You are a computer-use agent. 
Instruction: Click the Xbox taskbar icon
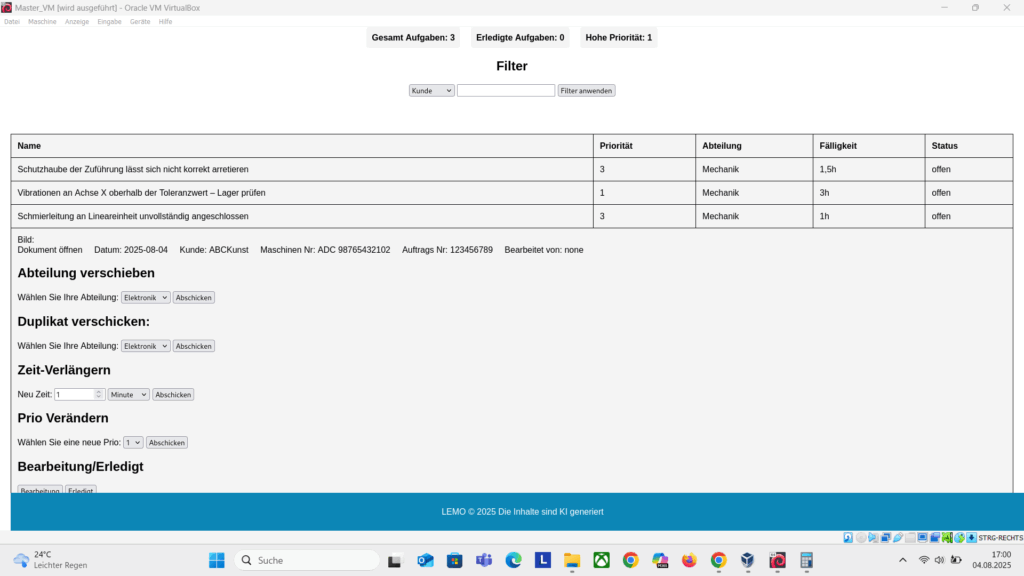click(x=601, y=560)
